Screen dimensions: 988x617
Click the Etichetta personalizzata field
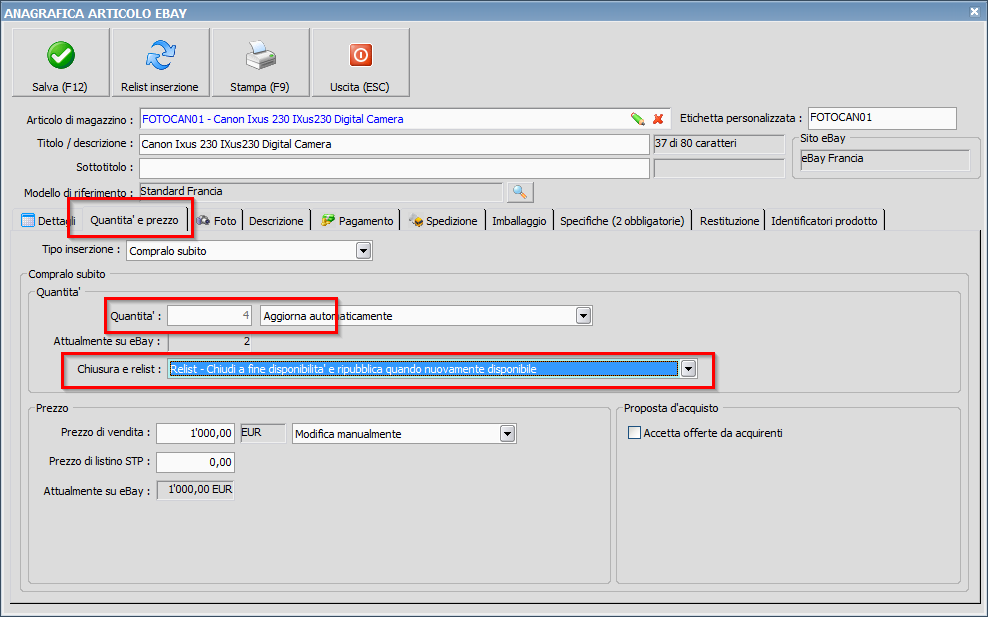(x=882, y=118)
